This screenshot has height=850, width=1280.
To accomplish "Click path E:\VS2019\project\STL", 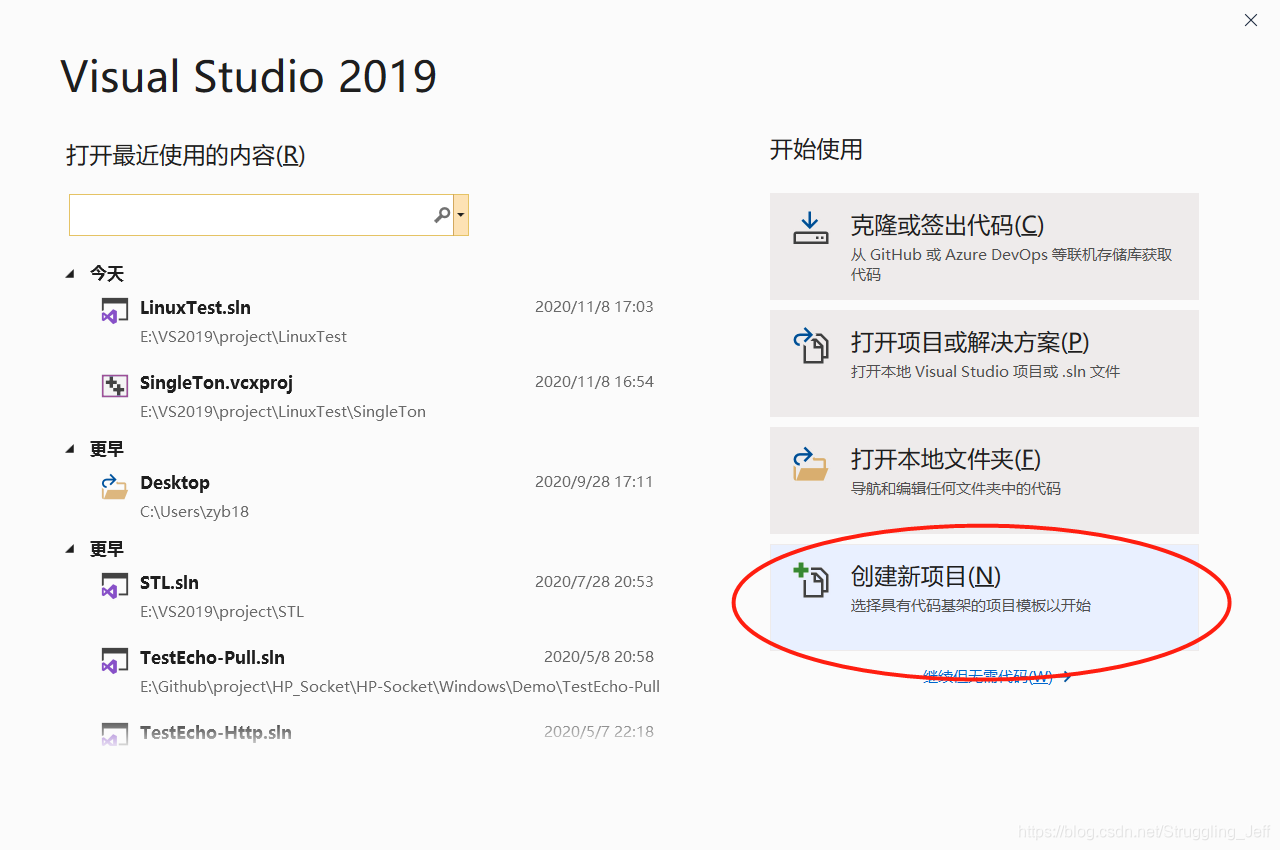I will (222, 612).
